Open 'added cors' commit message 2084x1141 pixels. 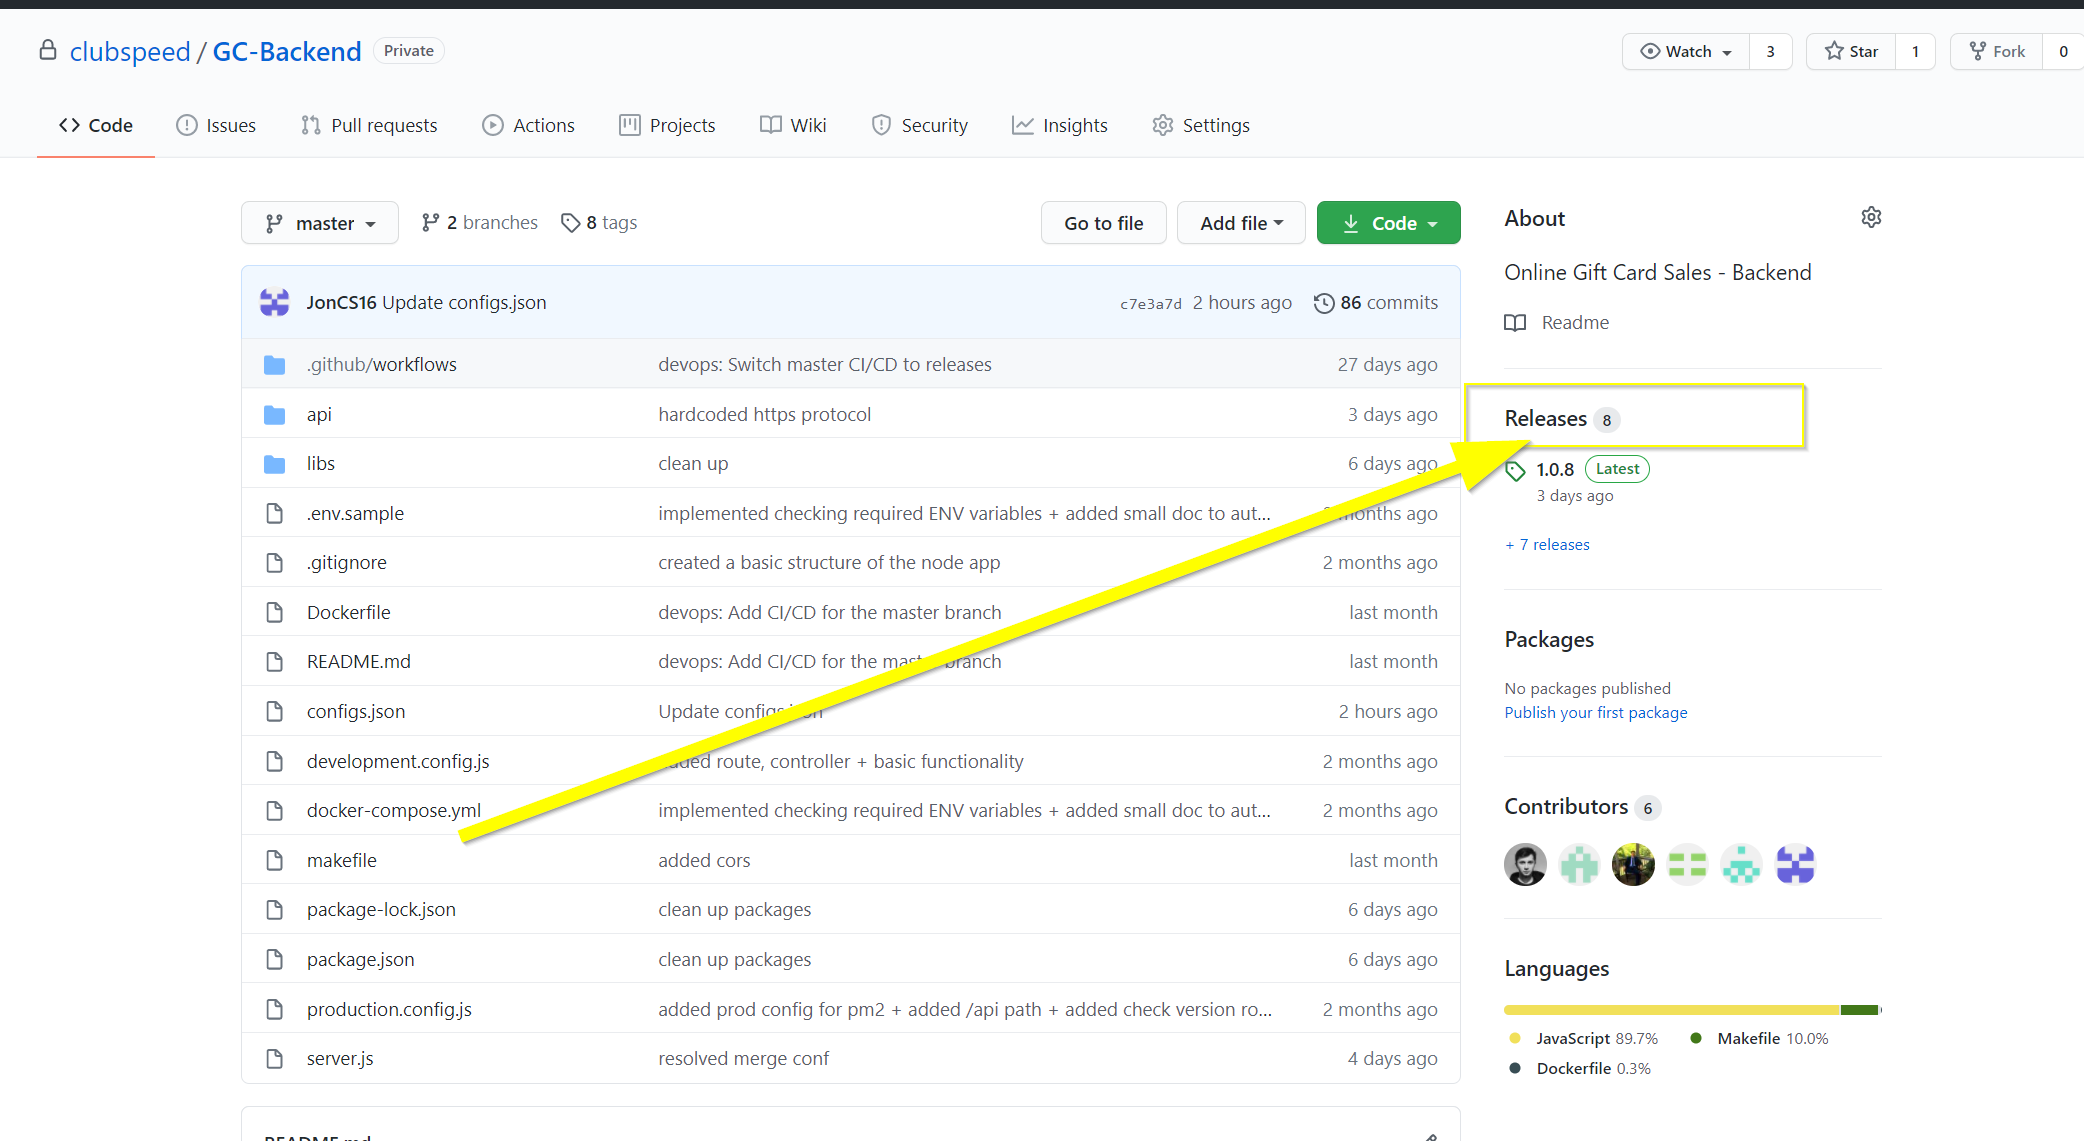pyautogui.click(x=704, y=861)
